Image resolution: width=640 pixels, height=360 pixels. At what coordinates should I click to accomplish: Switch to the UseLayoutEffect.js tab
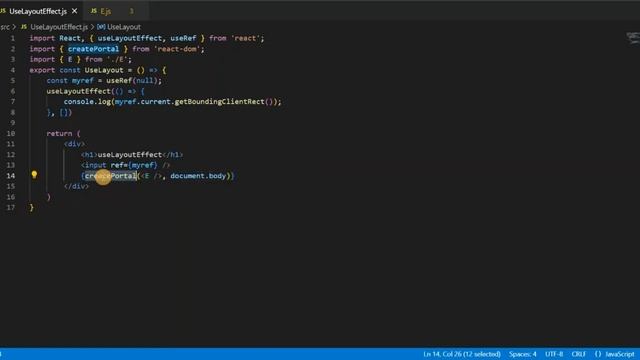(38, 11)
